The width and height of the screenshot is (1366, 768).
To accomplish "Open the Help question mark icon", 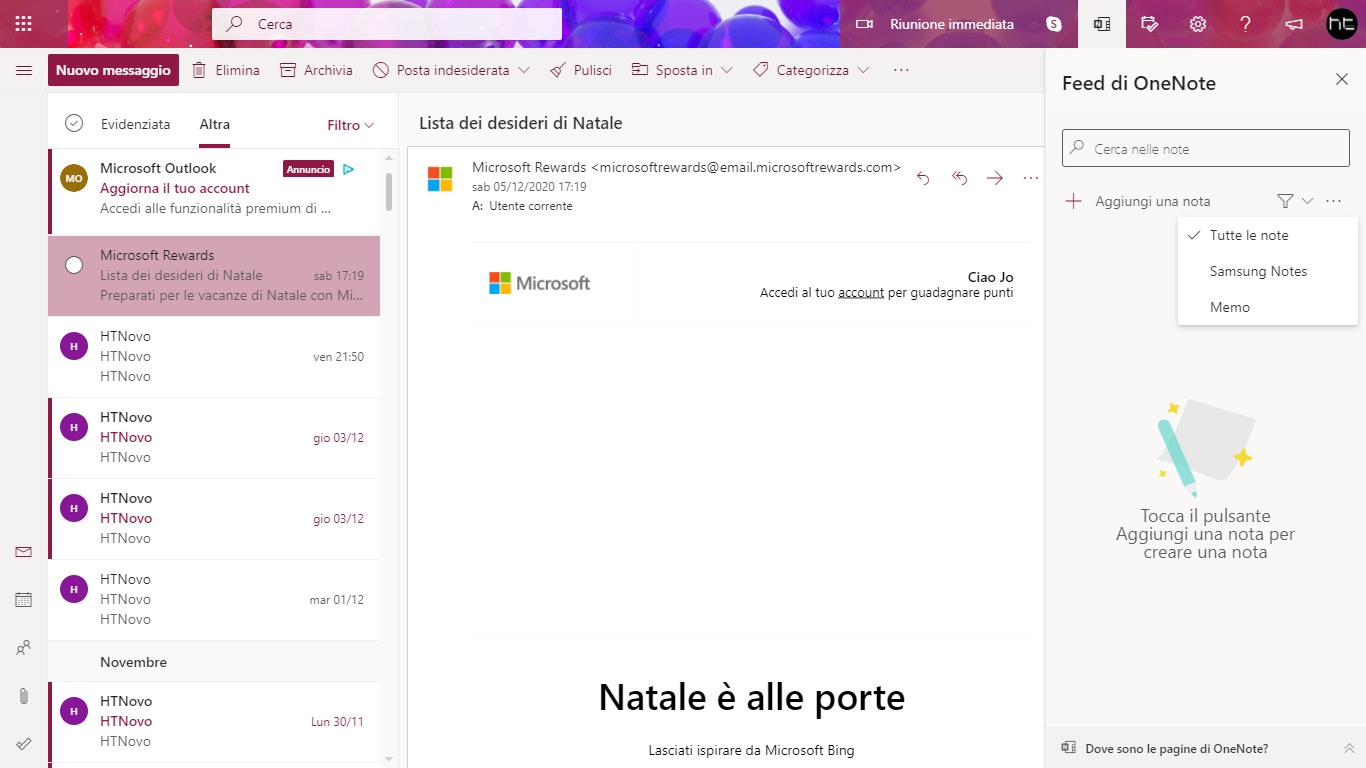I will coord(1245,23).
